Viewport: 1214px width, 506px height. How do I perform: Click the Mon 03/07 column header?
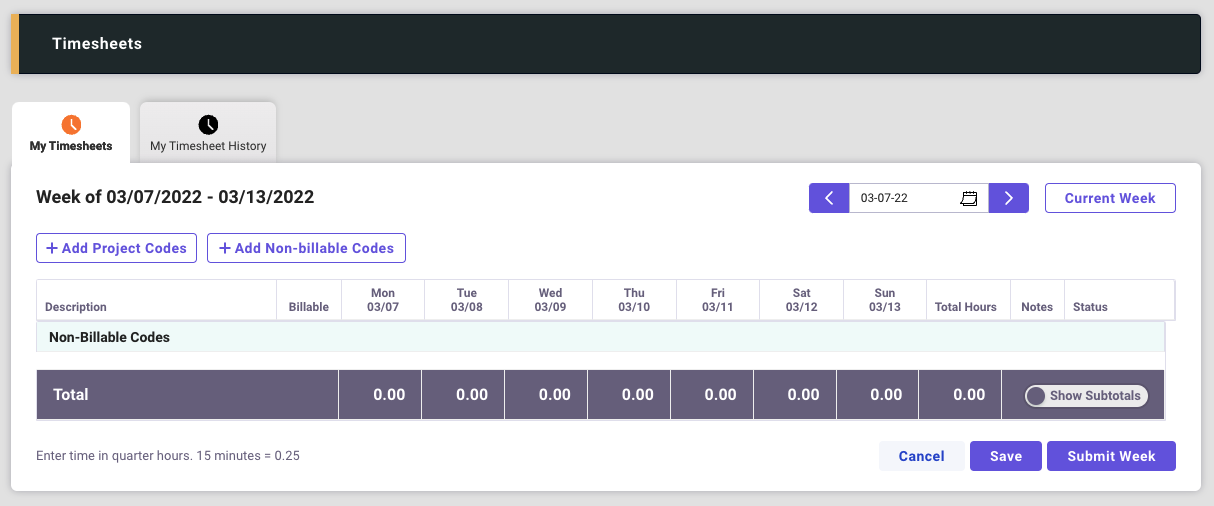383,300
